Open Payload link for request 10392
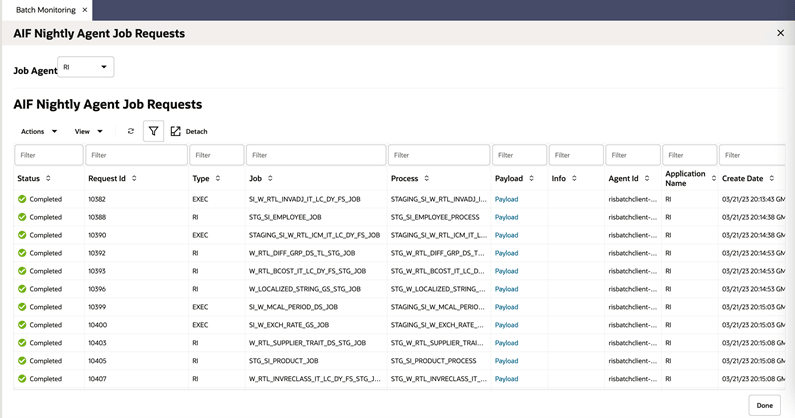795x418 pixels. click(507, 253)
